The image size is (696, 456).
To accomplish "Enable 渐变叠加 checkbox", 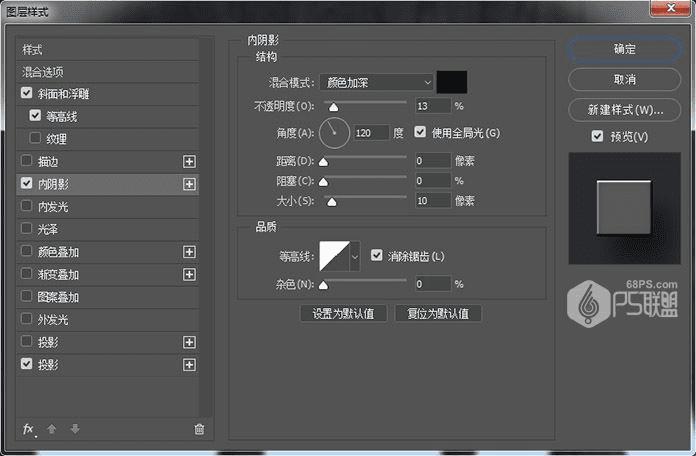I will point(27,274).
